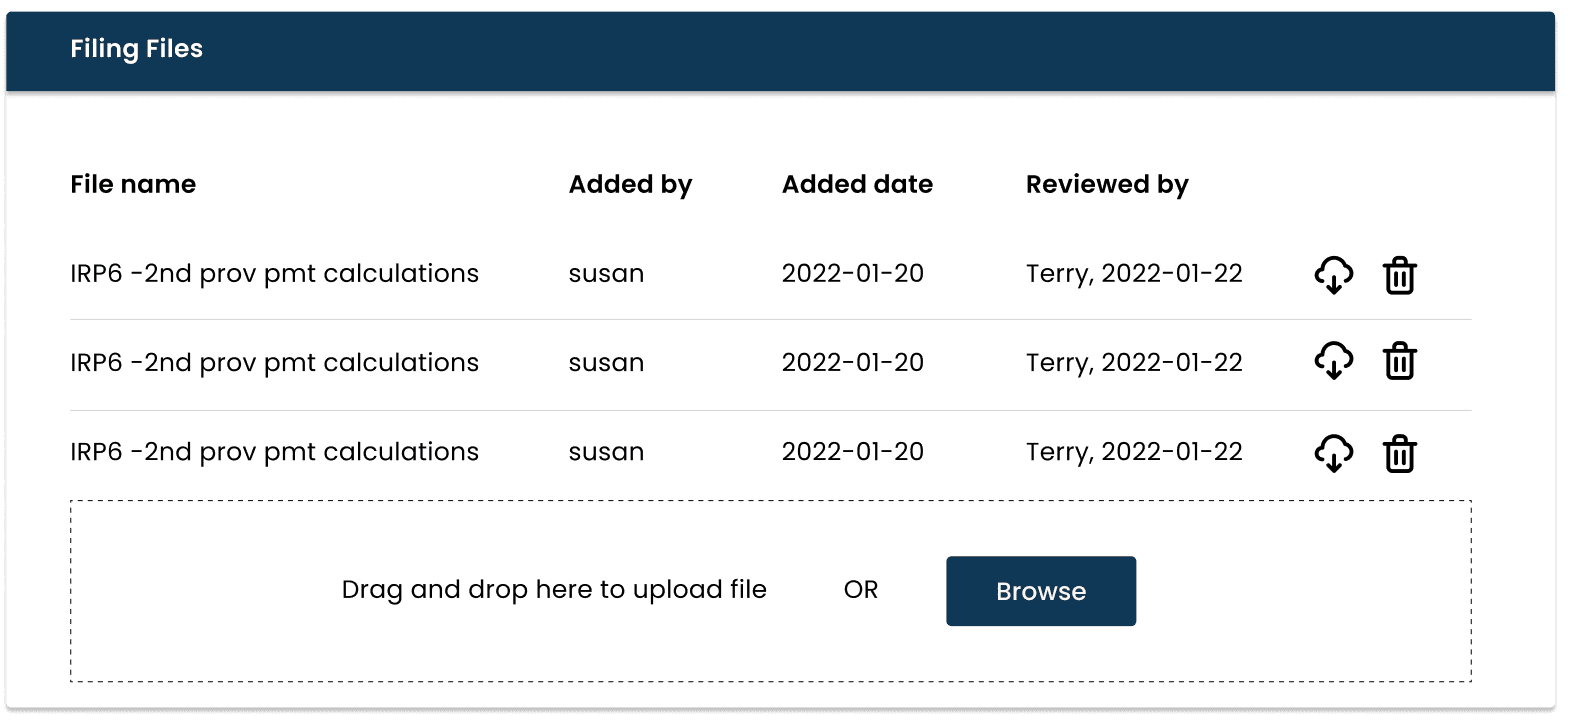Delete the third row's file
This screenshot has height=723, width=1573.
[1399, 453]
